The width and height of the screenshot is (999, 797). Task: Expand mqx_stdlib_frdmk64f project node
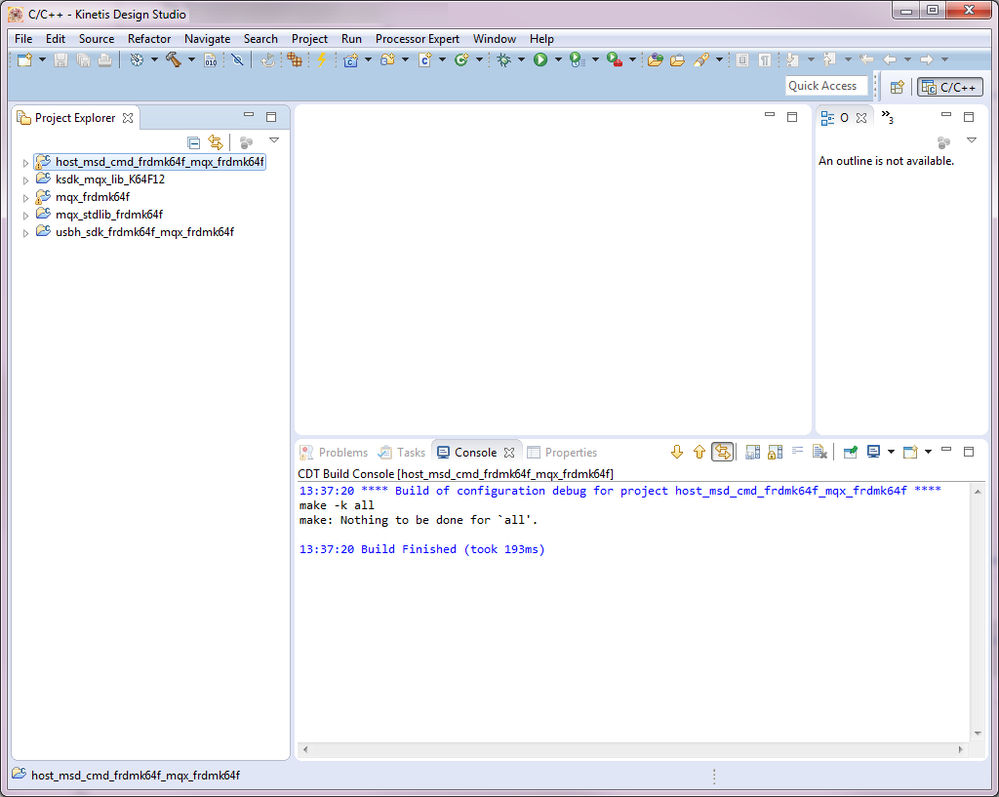coord(25,215)
